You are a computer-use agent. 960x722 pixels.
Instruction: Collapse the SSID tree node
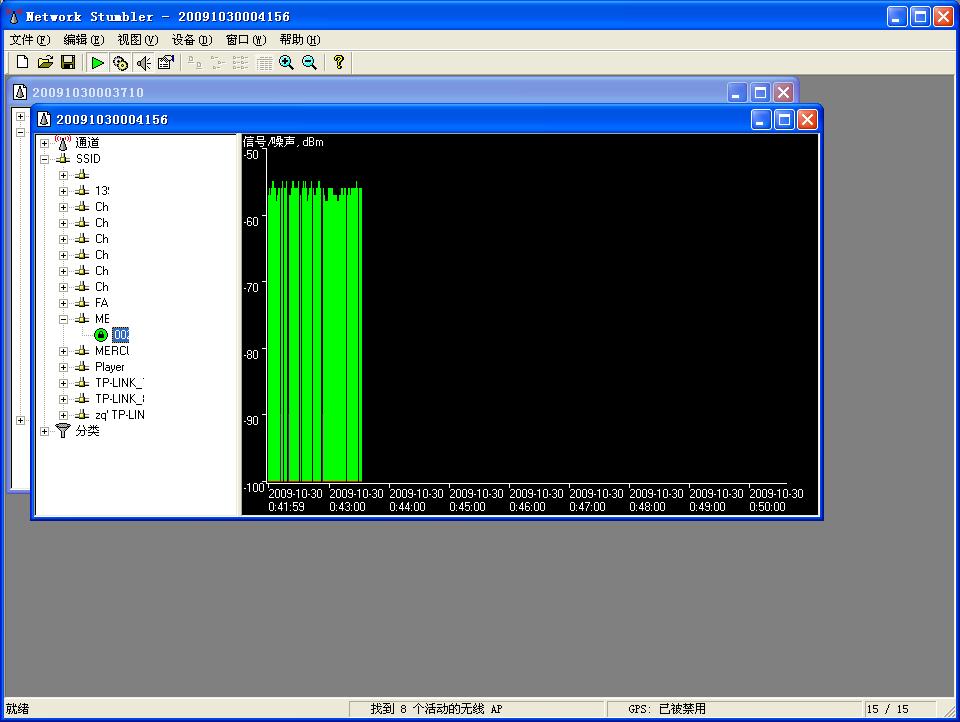pyautogui.click(x=44, y=159)
